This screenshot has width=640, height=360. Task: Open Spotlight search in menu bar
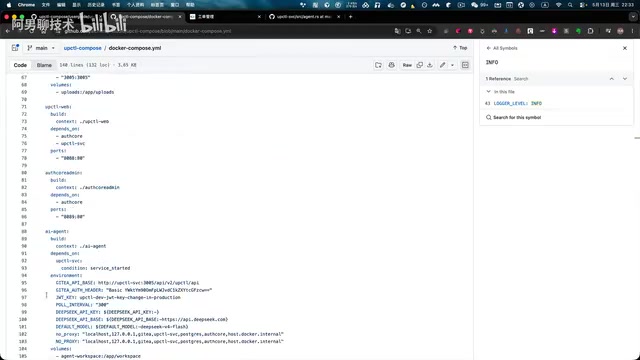[570, 5]
